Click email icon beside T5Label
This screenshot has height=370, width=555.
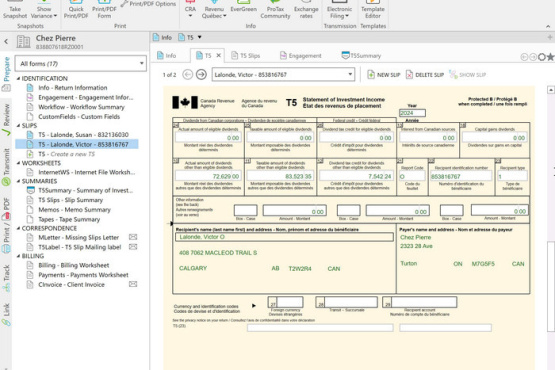point(133,247)
